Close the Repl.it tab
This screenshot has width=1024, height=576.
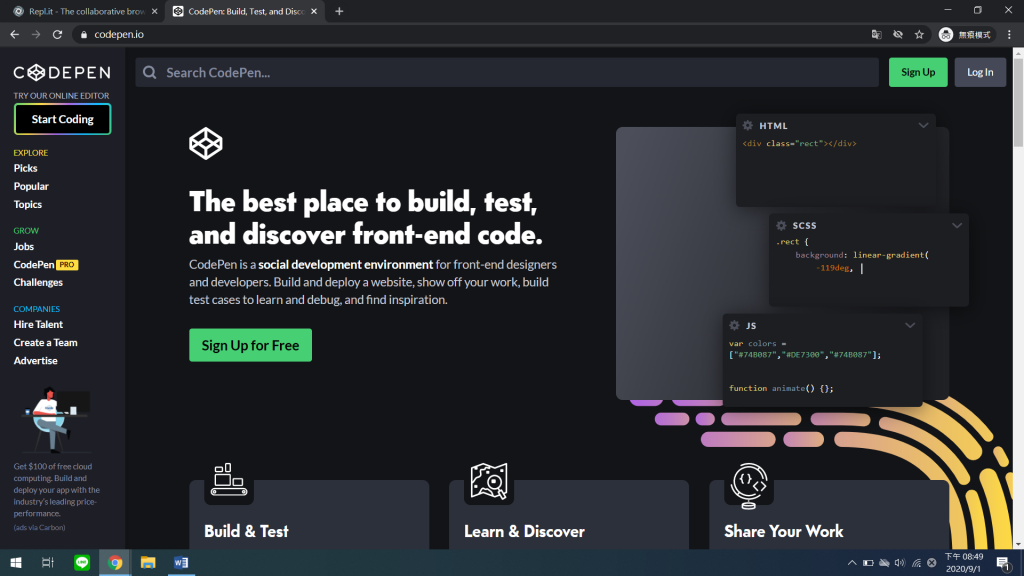coord(154,11)
